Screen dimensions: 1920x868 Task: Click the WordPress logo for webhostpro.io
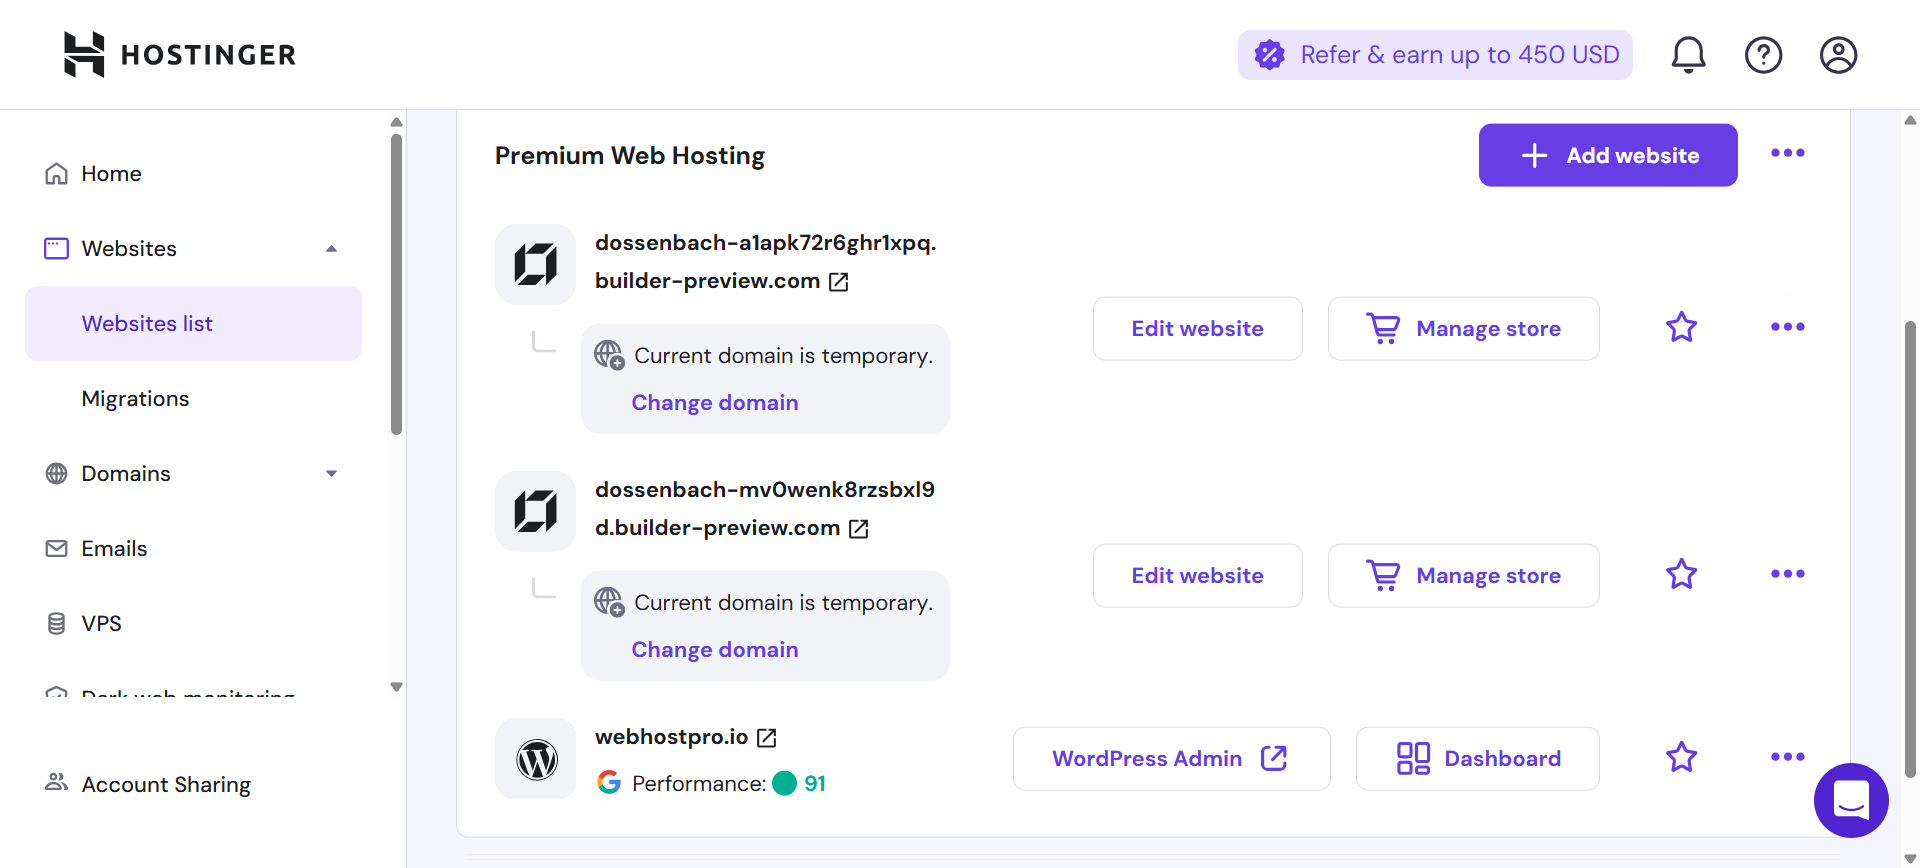coord(535,758)
